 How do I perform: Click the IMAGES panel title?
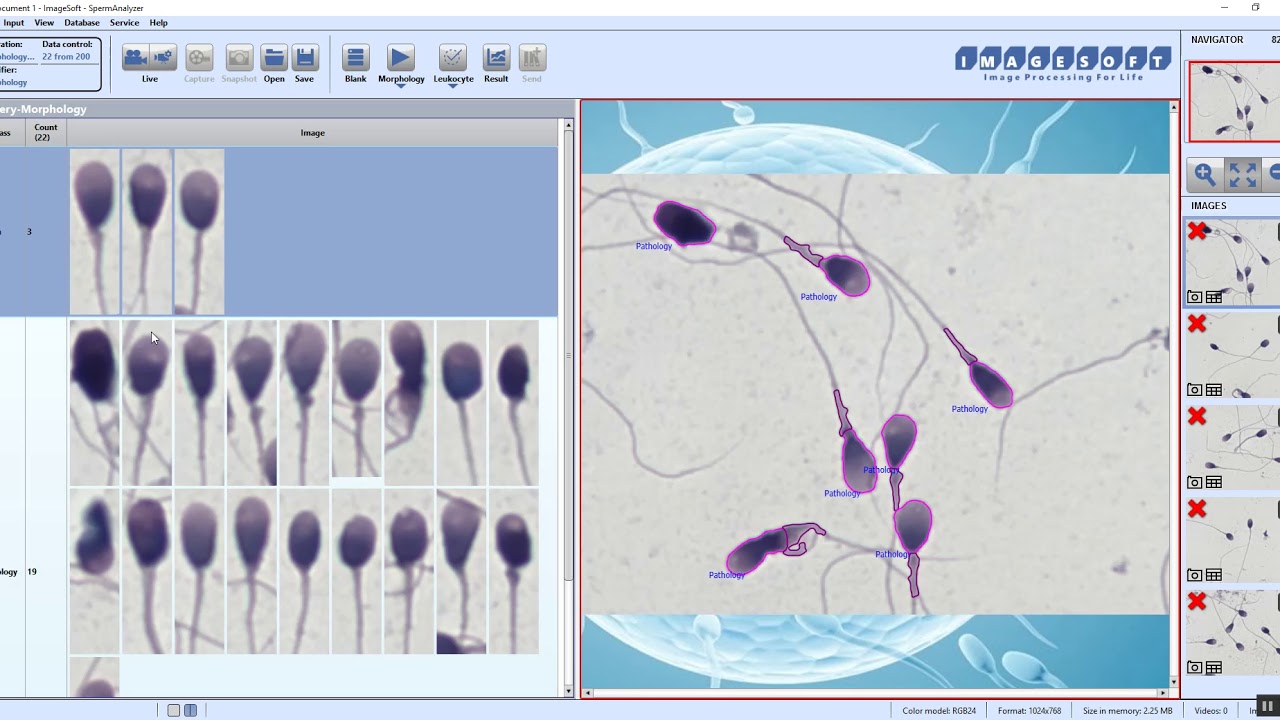coord(1208,206)
